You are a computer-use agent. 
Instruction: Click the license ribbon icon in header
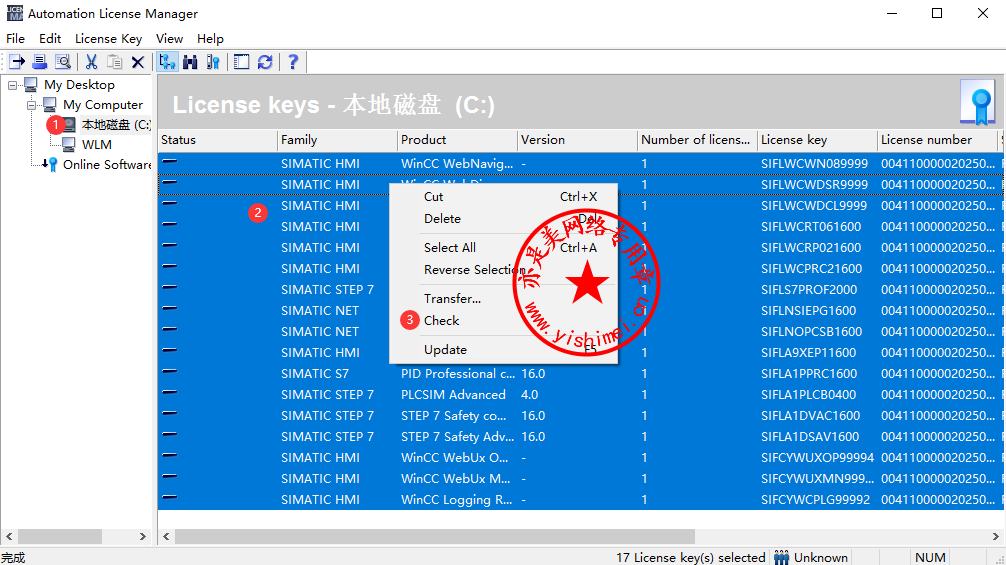click(x=977, y=102)
